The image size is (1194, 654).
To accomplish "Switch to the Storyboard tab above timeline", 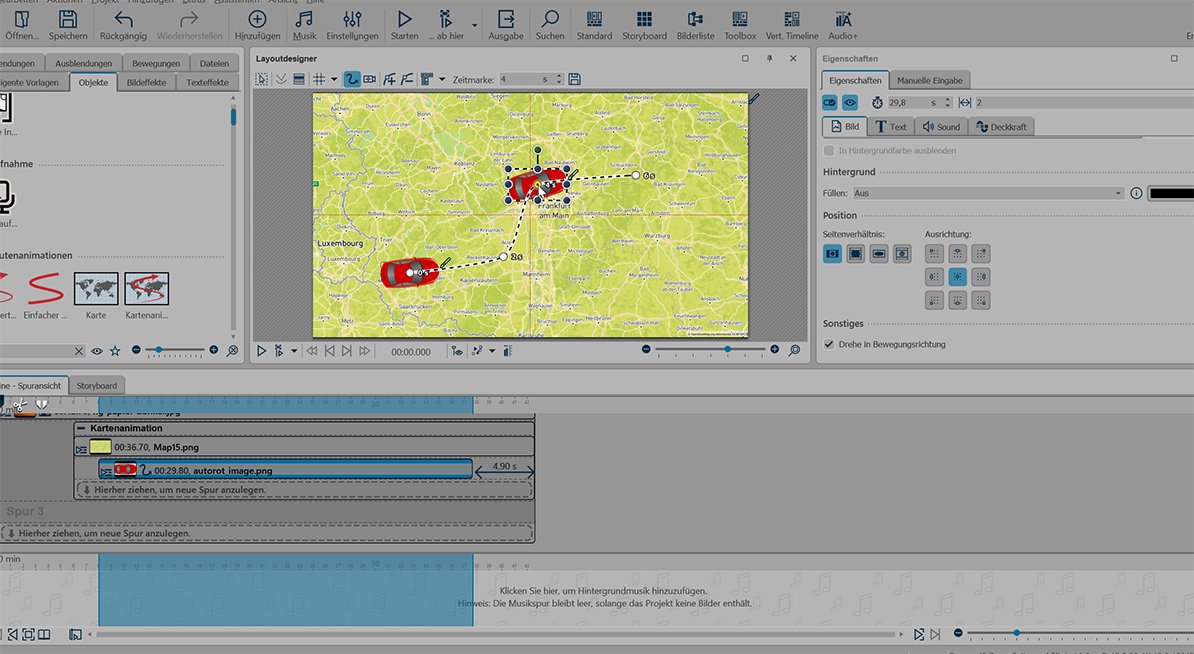I will [97, 386].
